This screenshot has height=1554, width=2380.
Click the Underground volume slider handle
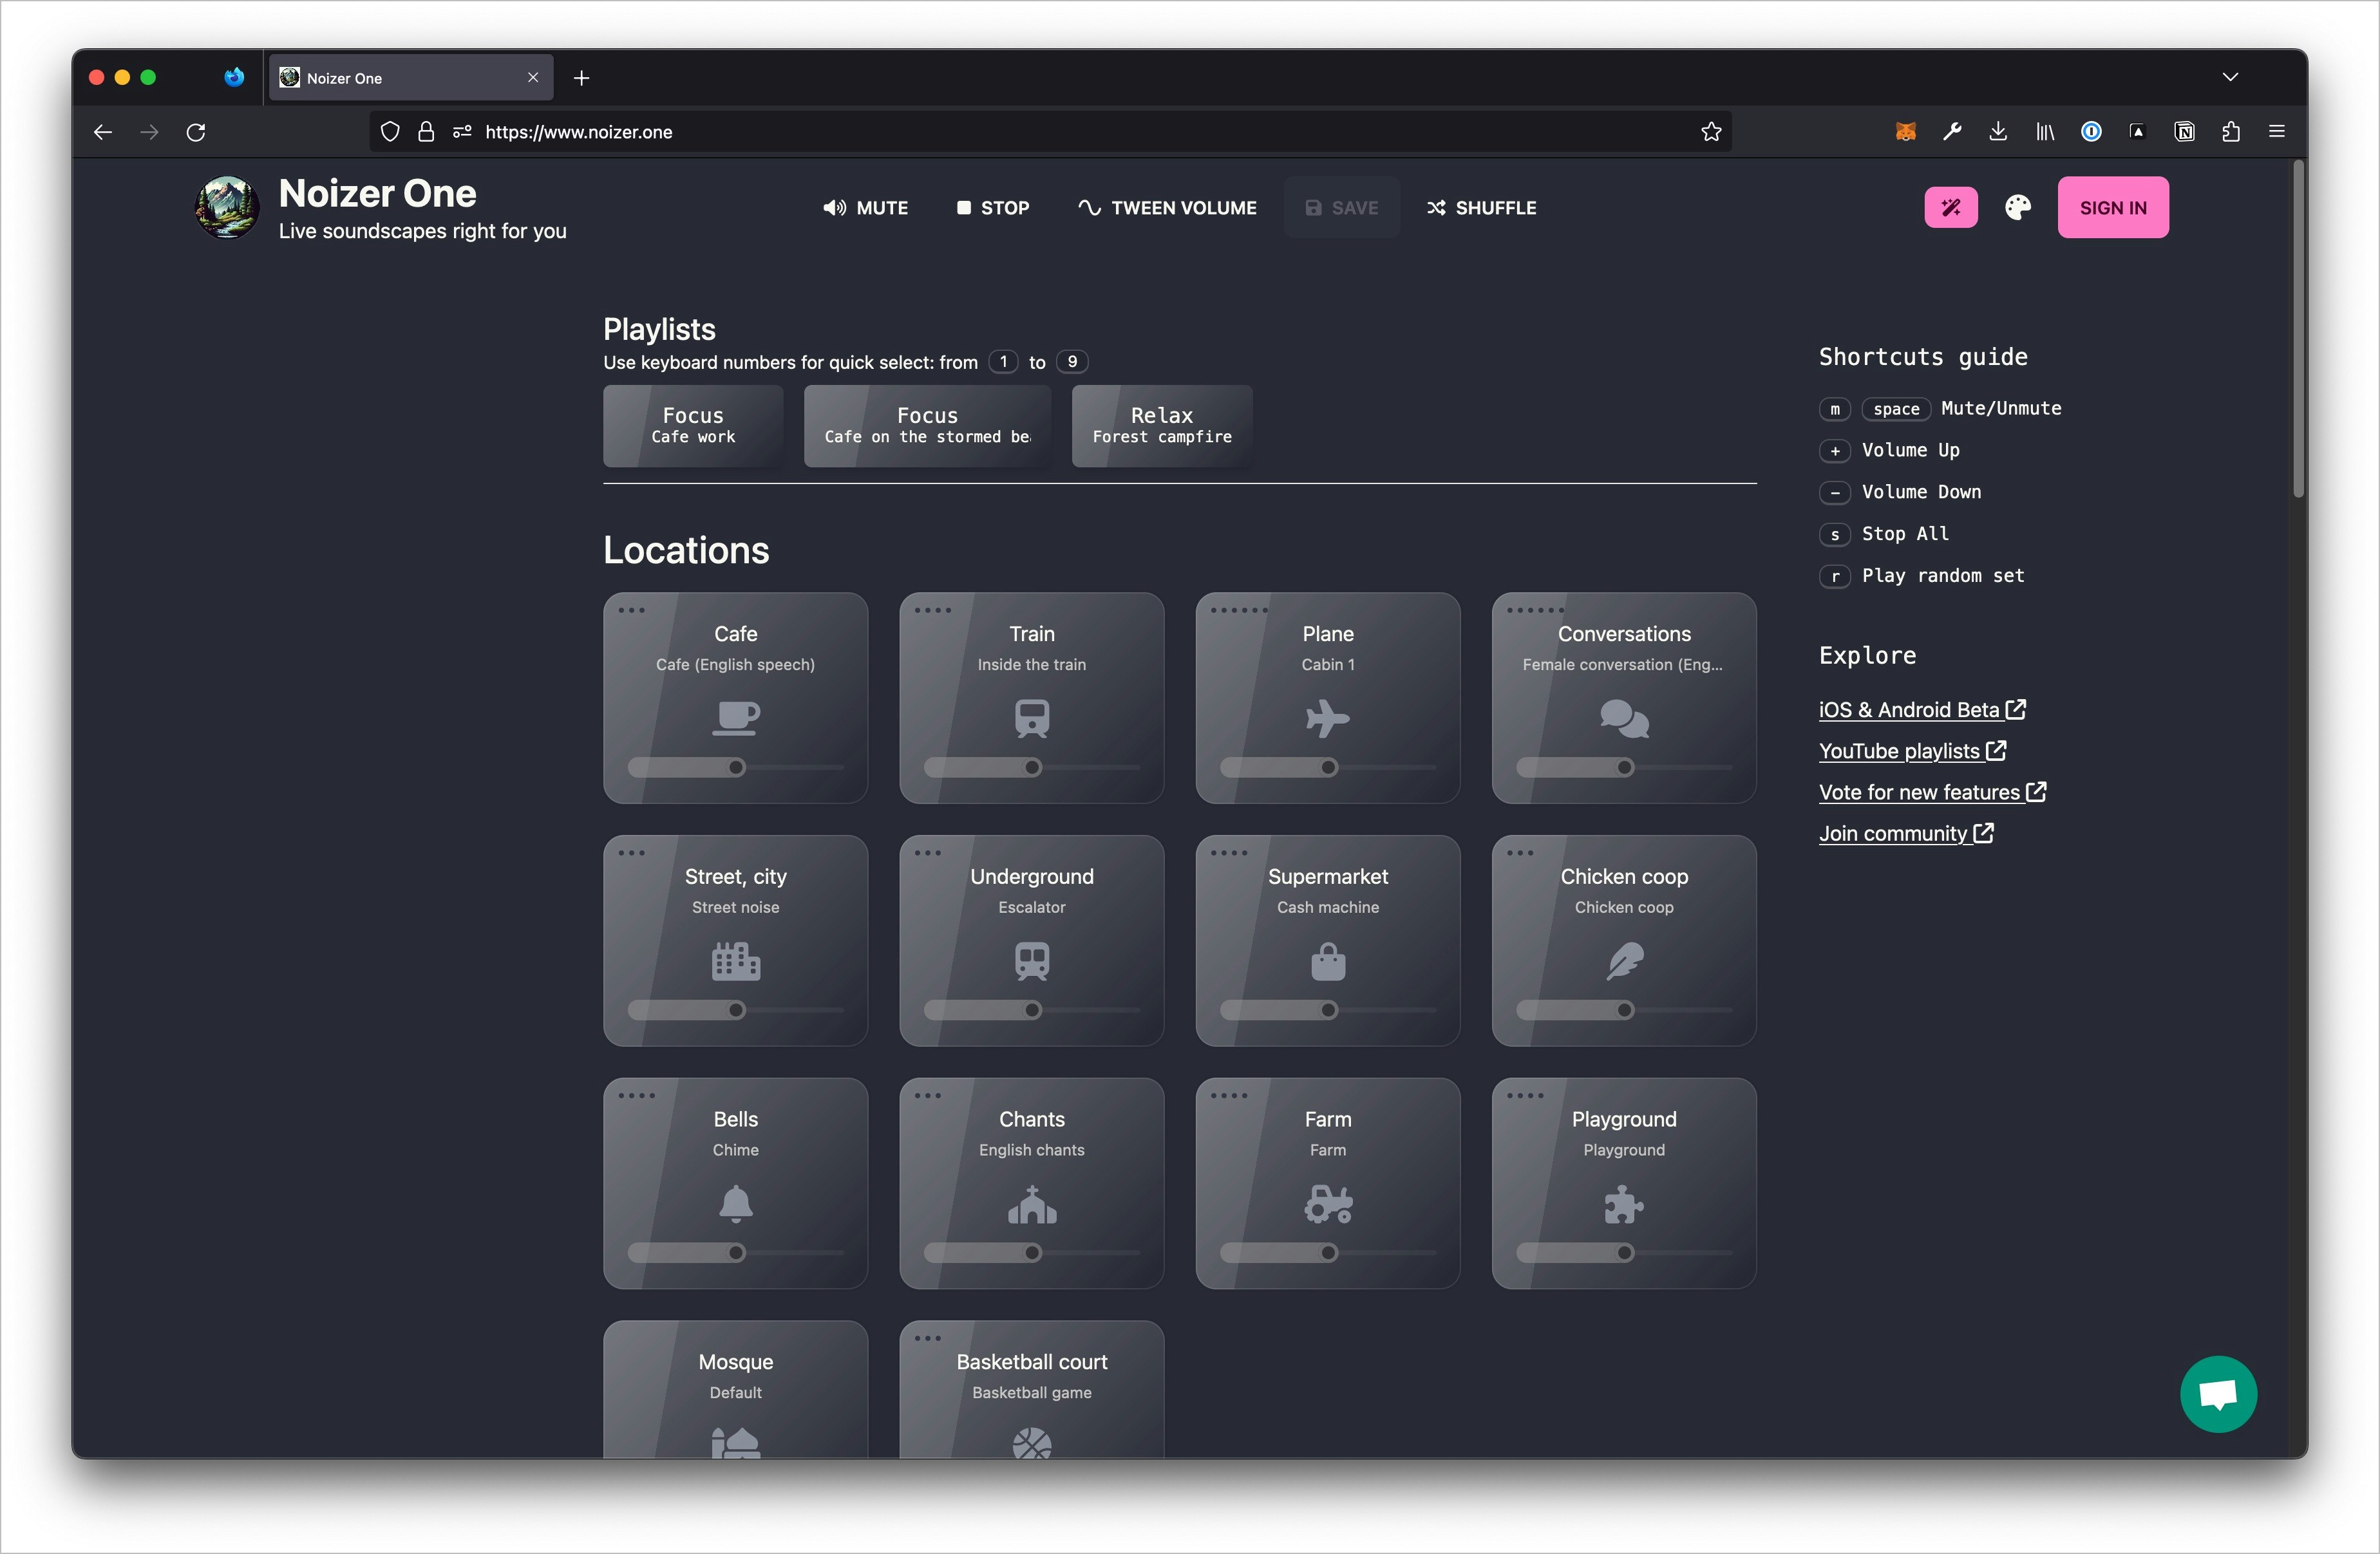coord(1032,1010)
